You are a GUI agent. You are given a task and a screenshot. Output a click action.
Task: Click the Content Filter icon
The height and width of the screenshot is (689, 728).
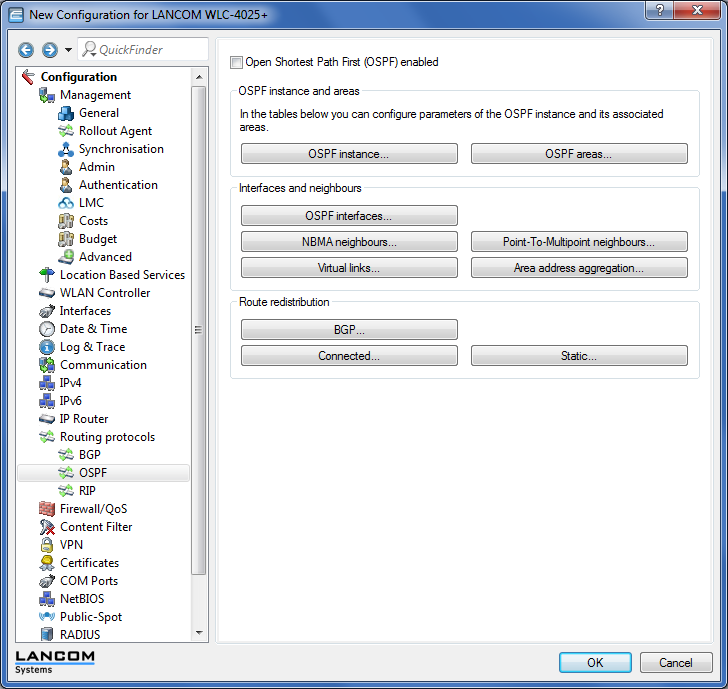coord(47,527)
